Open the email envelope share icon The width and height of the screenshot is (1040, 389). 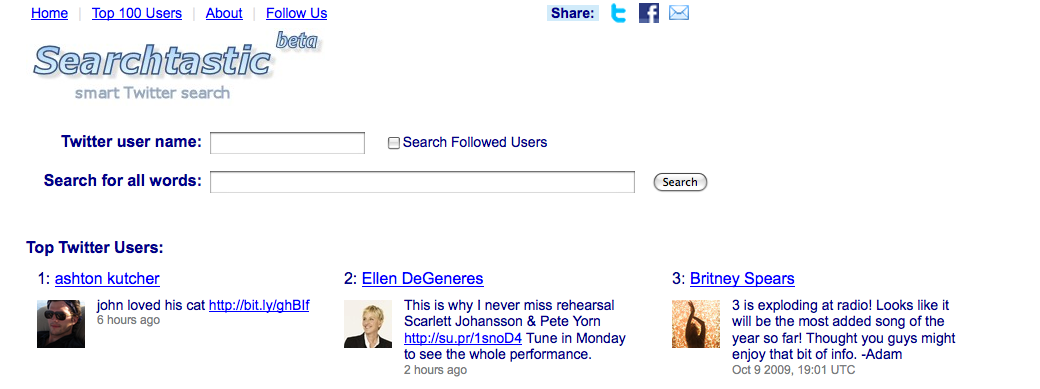point(679,13)
